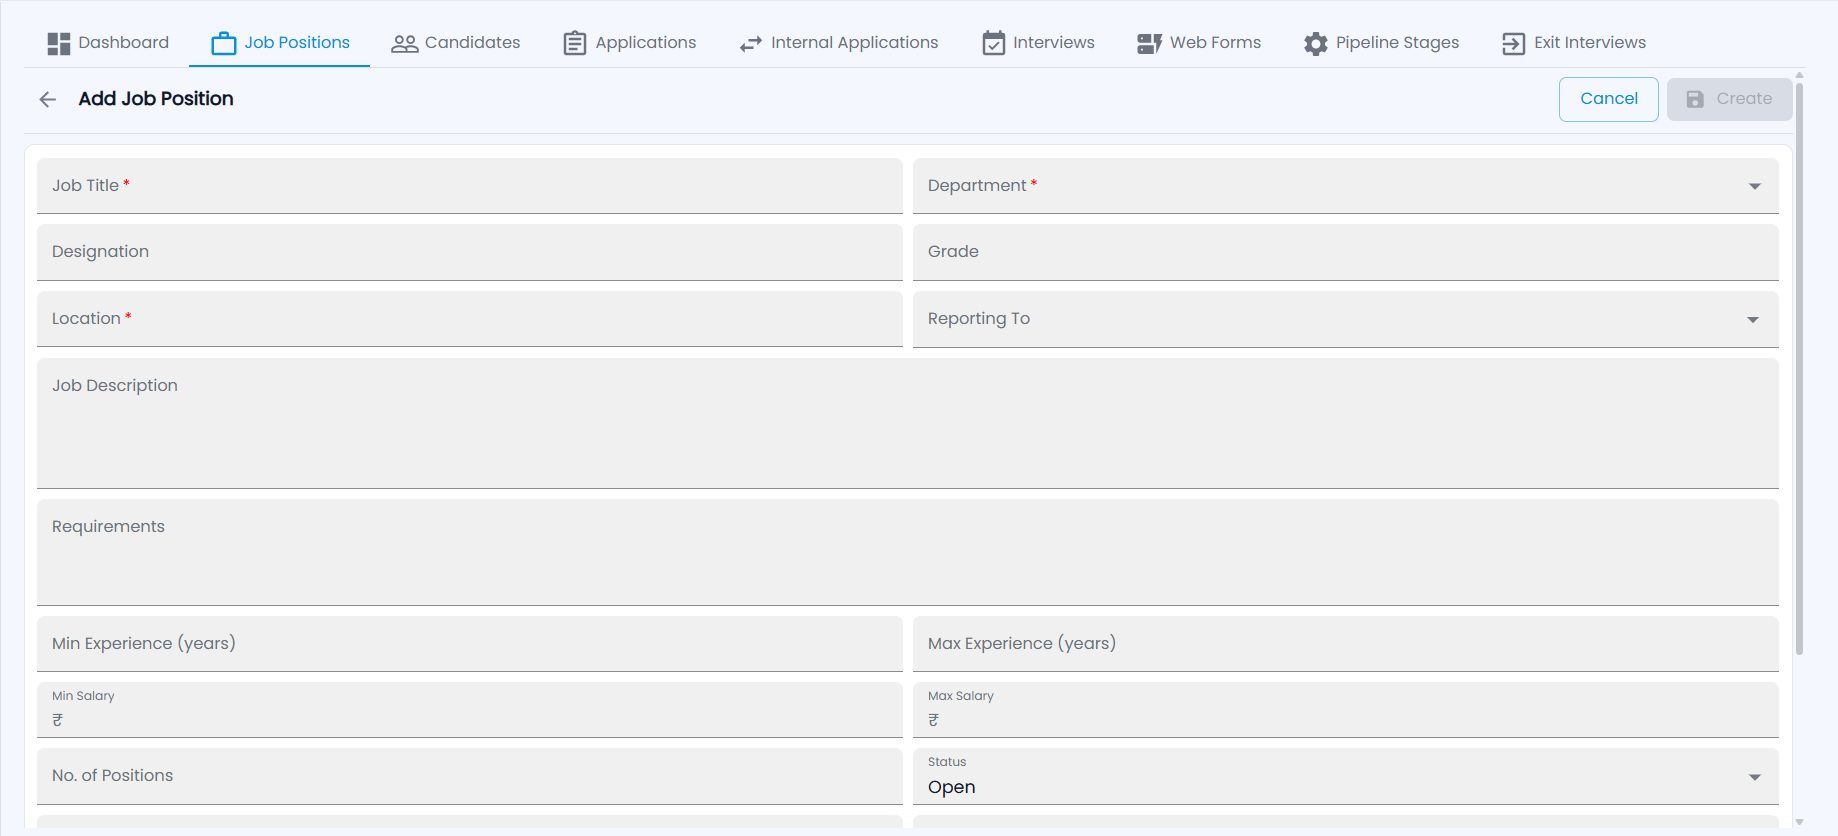
Task: Go to the Web Forms tab
Action: [x=1199, y=43]
